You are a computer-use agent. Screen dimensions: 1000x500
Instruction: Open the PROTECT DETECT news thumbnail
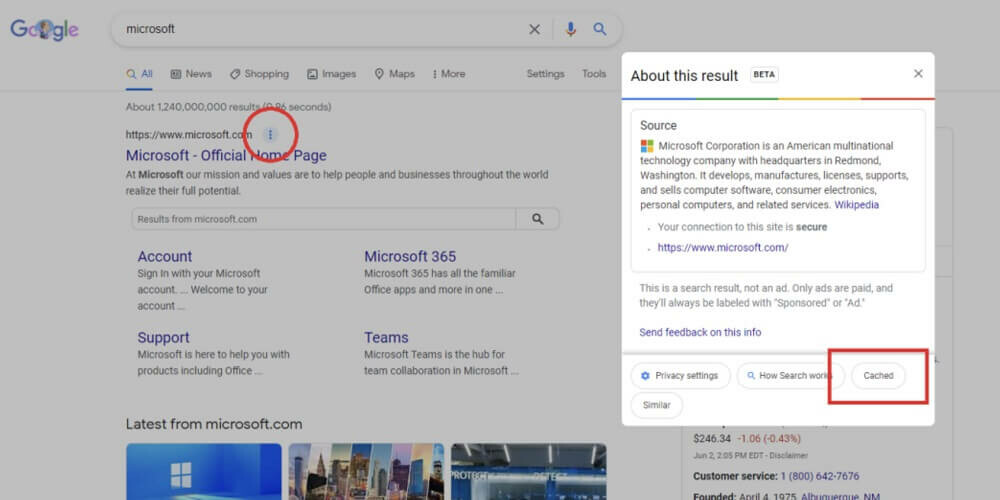(529, 471)
